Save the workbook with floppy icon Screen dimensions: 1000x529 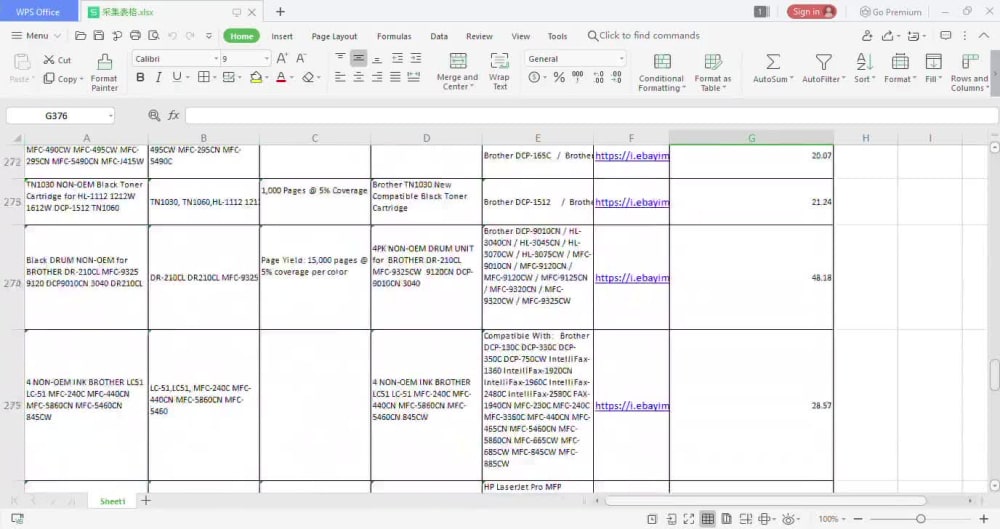click(x=99, y=36)
